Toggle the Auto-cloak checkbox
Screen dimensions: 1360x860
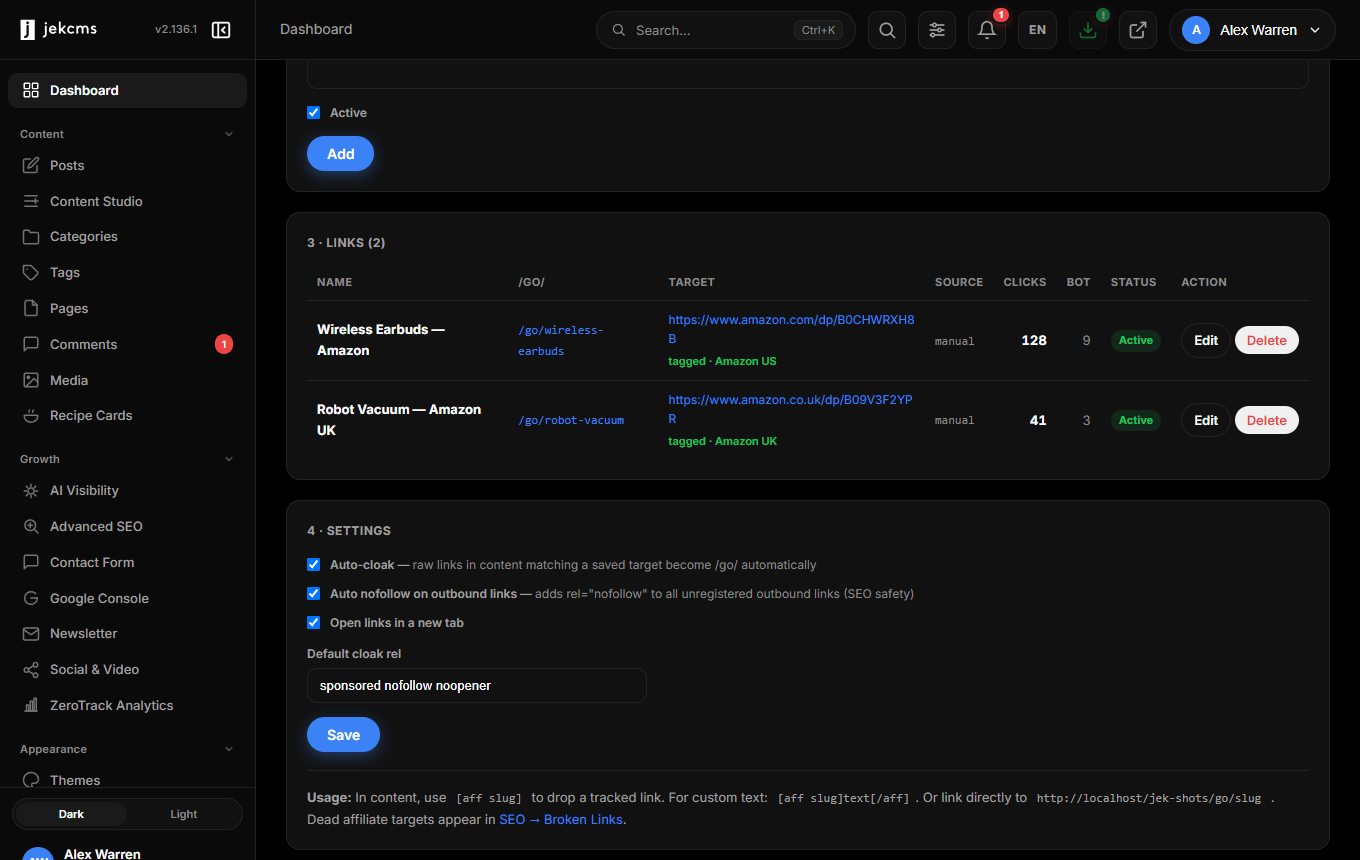(314, 565)
